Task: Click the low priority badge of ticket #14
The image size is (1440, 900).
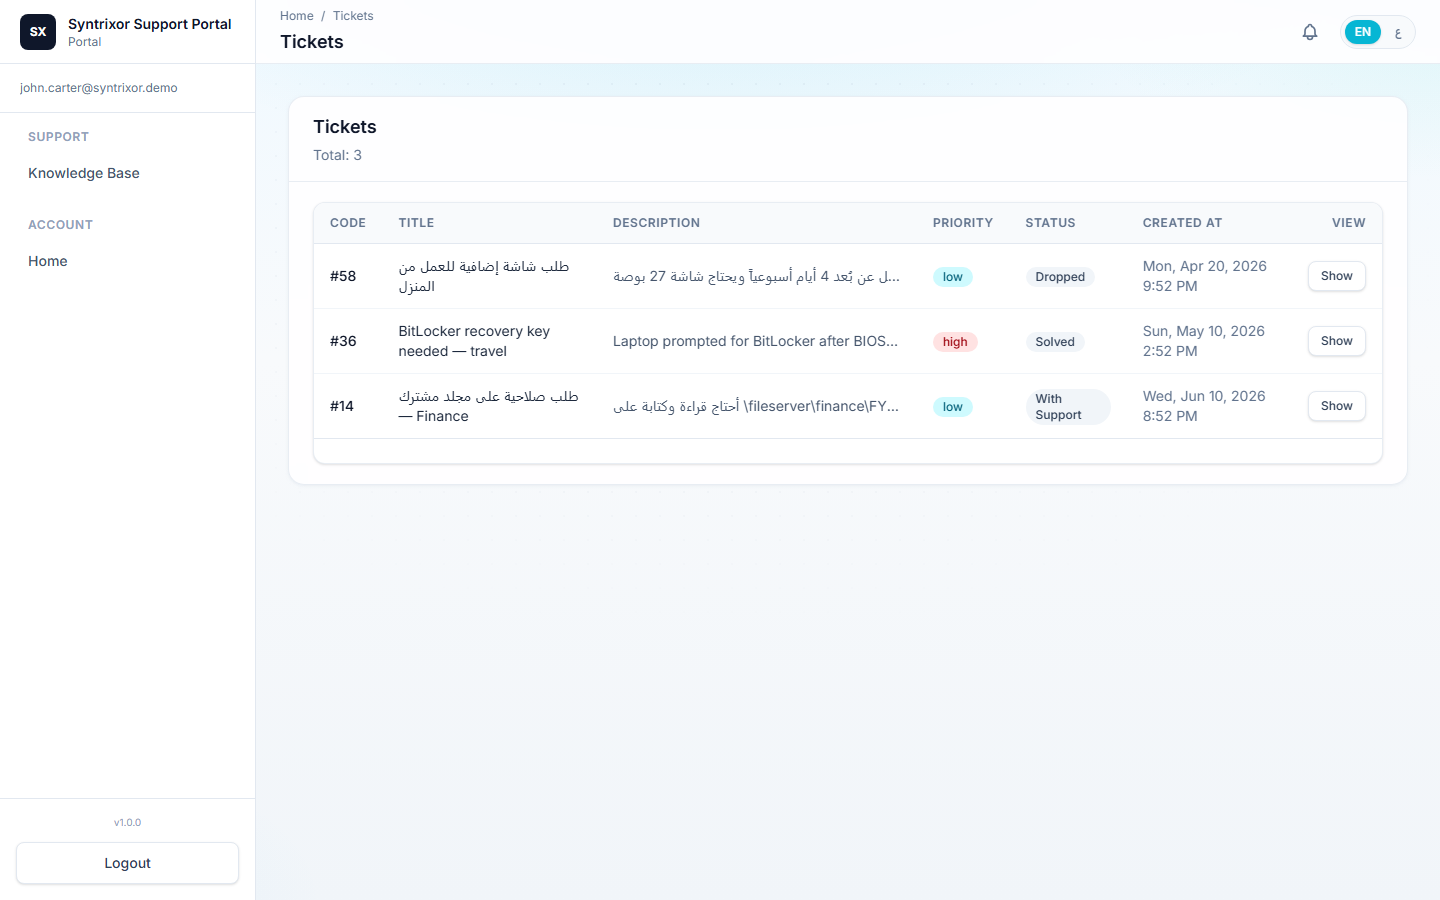Action: point(953,407)
